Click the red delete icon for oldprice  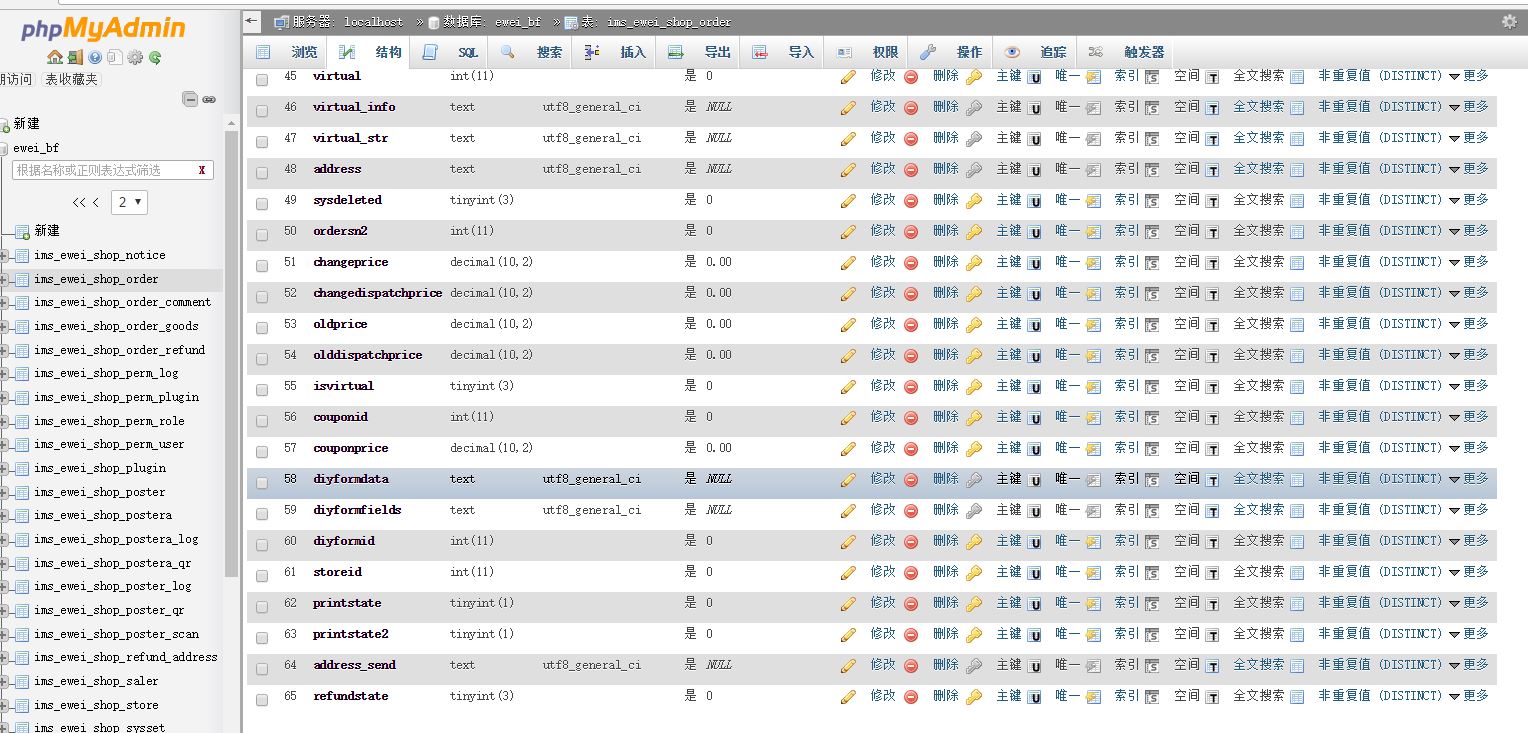click(x=911, y=324)
